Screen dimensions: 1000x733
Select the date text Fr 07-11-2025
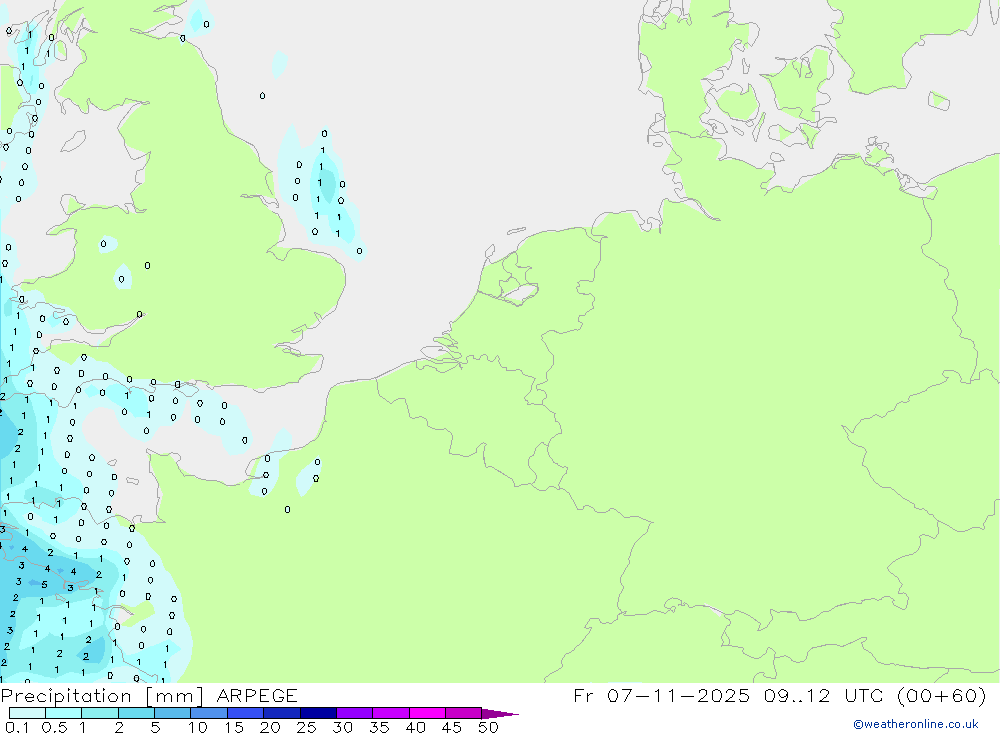pos(661,695)
